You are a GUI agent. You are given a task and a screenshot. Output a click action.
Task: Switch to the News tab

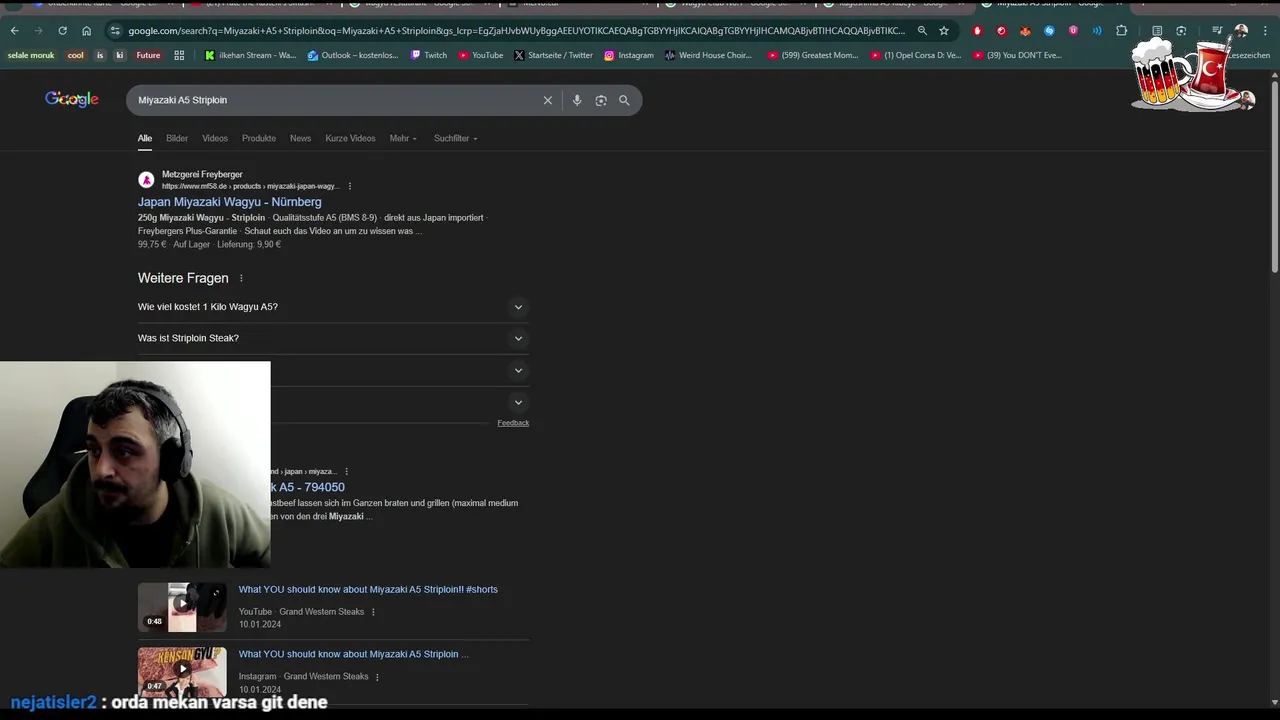coord(301,138)
